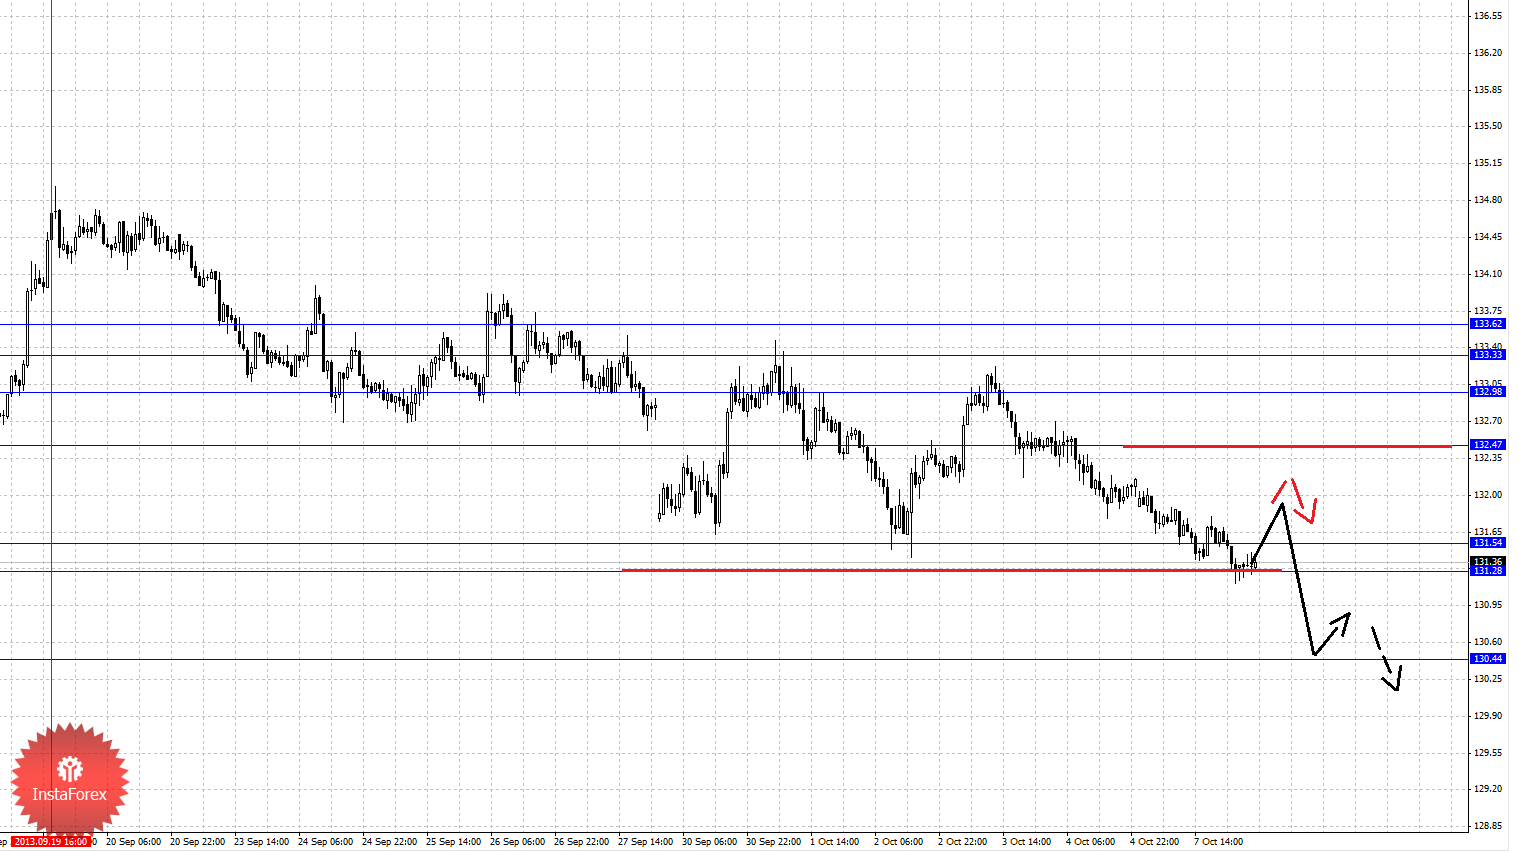The width and height of the screenshot is (1519, 852).
Task: Click the 132.35 price axis value
Action: 1488,458
